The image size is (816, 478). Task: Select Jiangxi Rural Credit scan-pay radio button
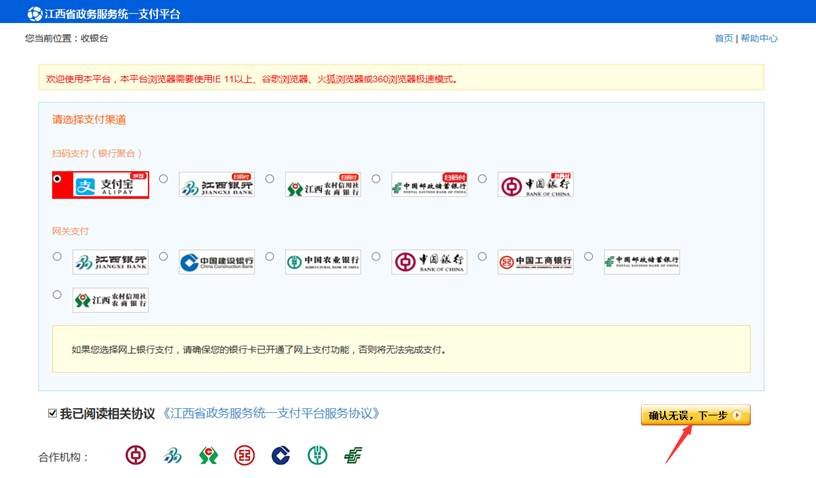(x=270, y=178)
